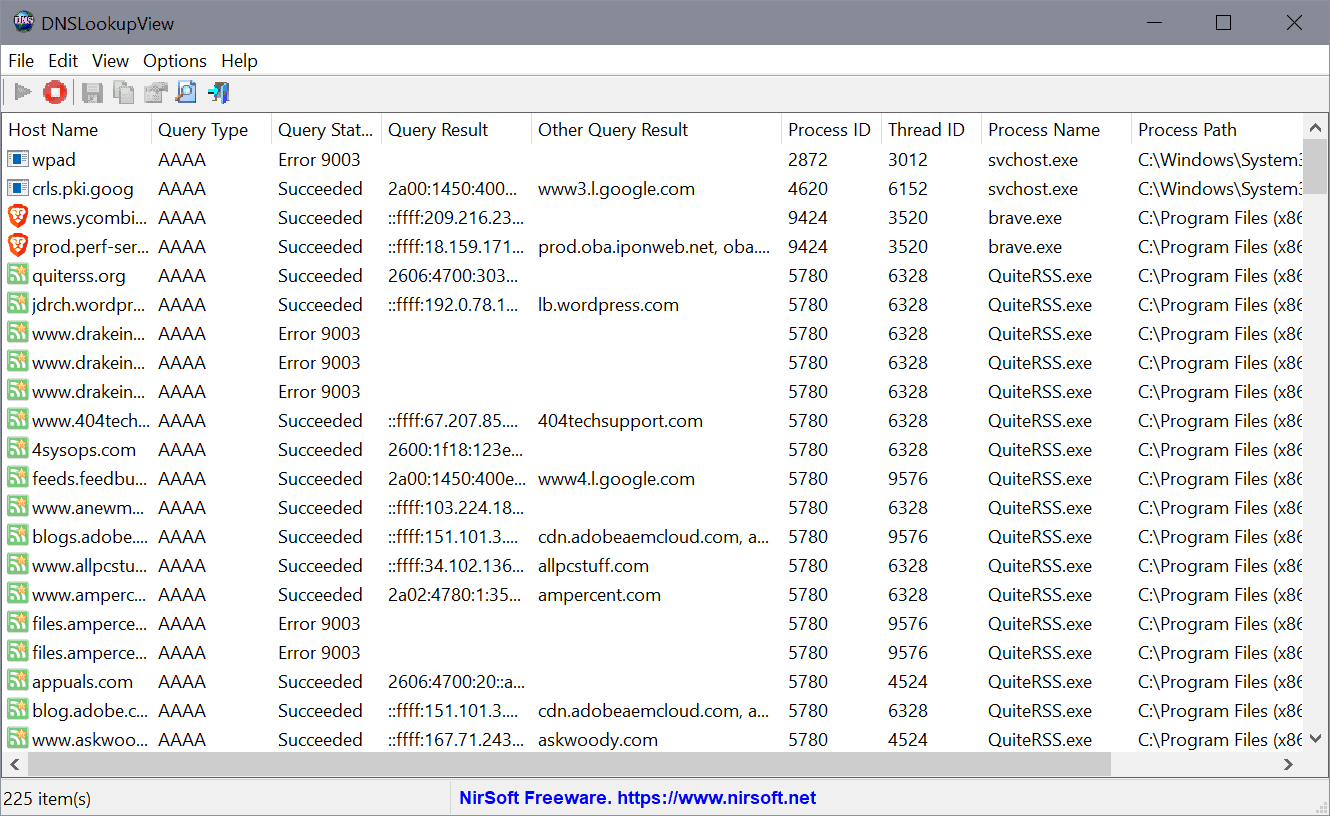Click the vertical scrollbar down arrow
The image size is (1330, 816).
[1315, 739]
